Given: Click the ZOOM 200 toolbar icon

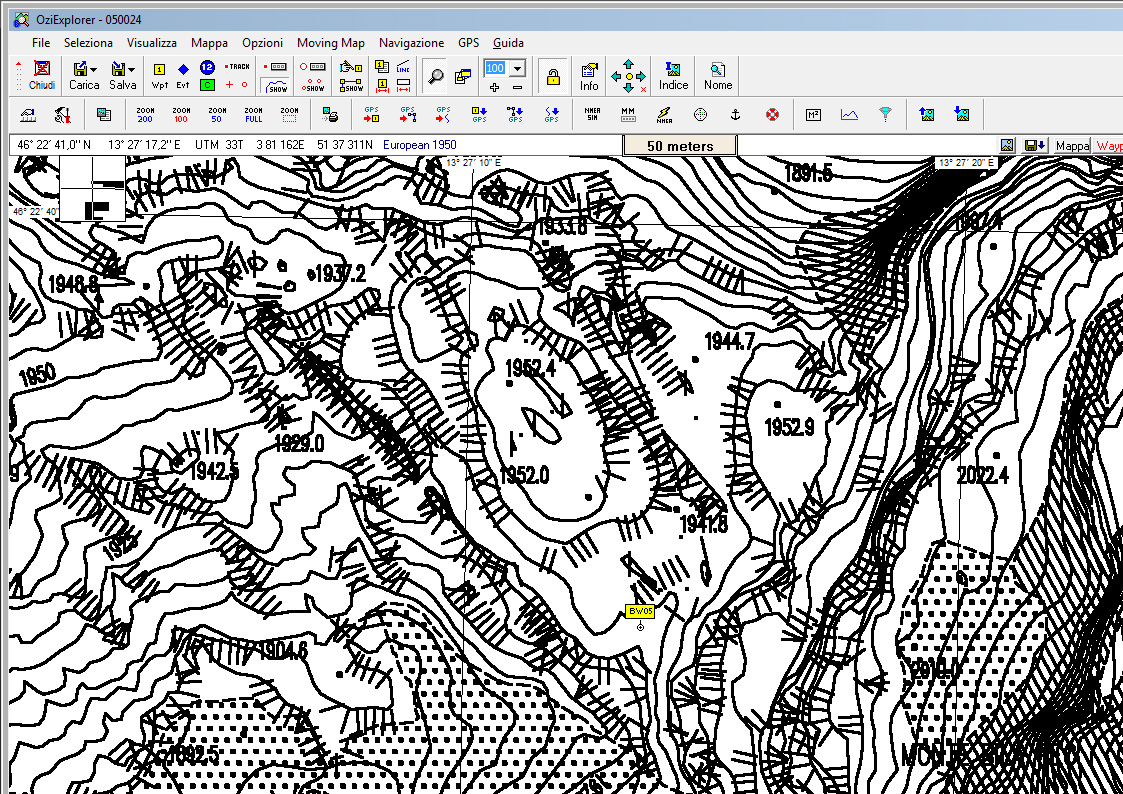Looking at the screenshot, I should (145, 115).
